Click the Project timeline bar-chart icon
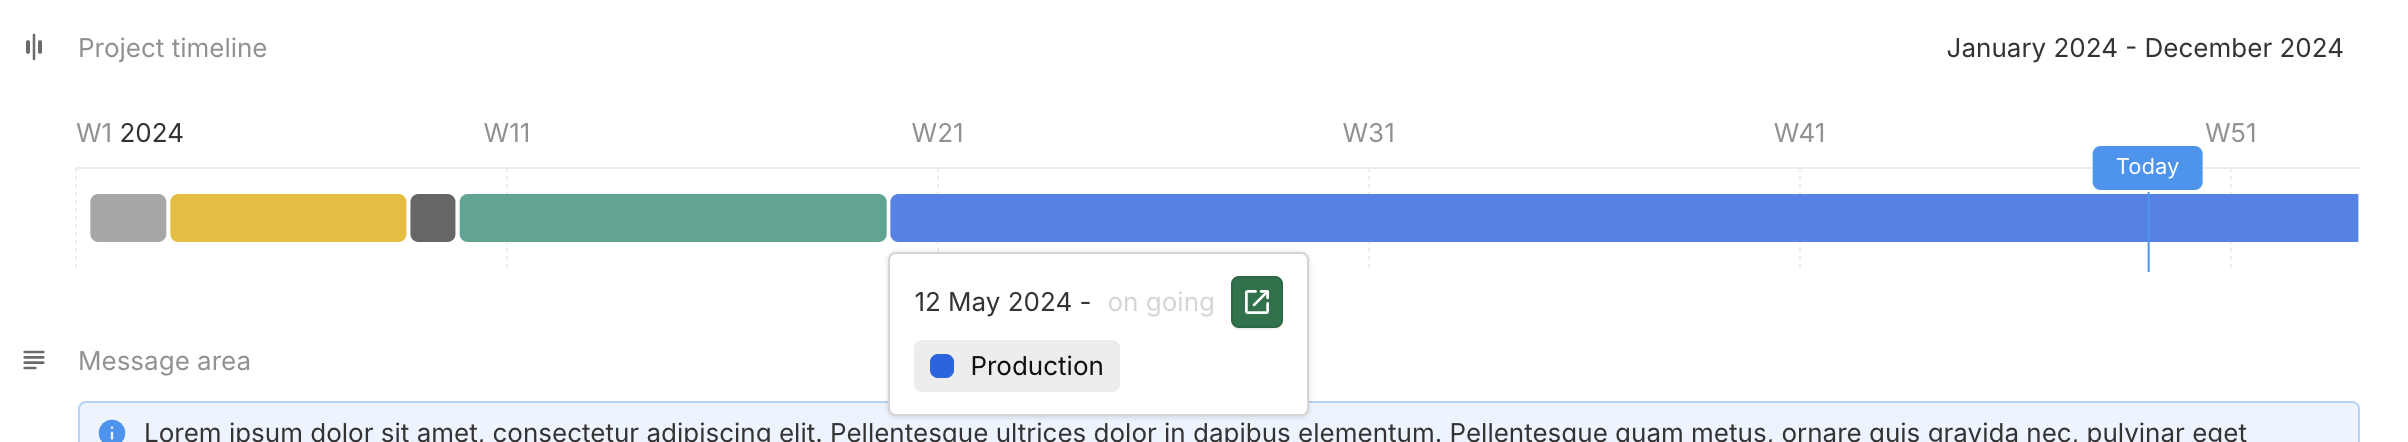2408x442 pixels. [34, 47]
